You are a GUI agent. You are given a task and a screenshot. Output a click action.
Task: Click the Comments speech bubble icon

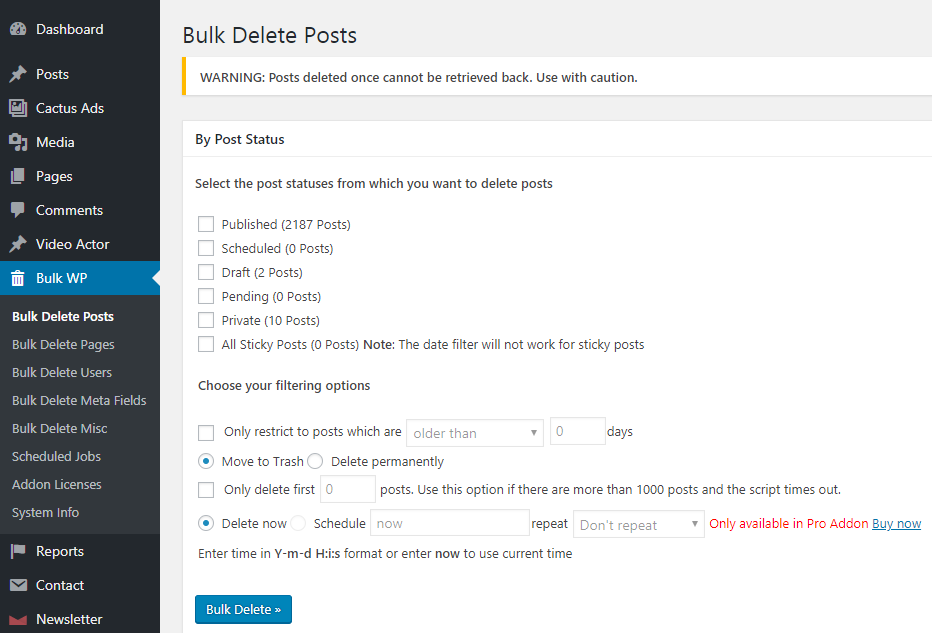coord(18,210)
